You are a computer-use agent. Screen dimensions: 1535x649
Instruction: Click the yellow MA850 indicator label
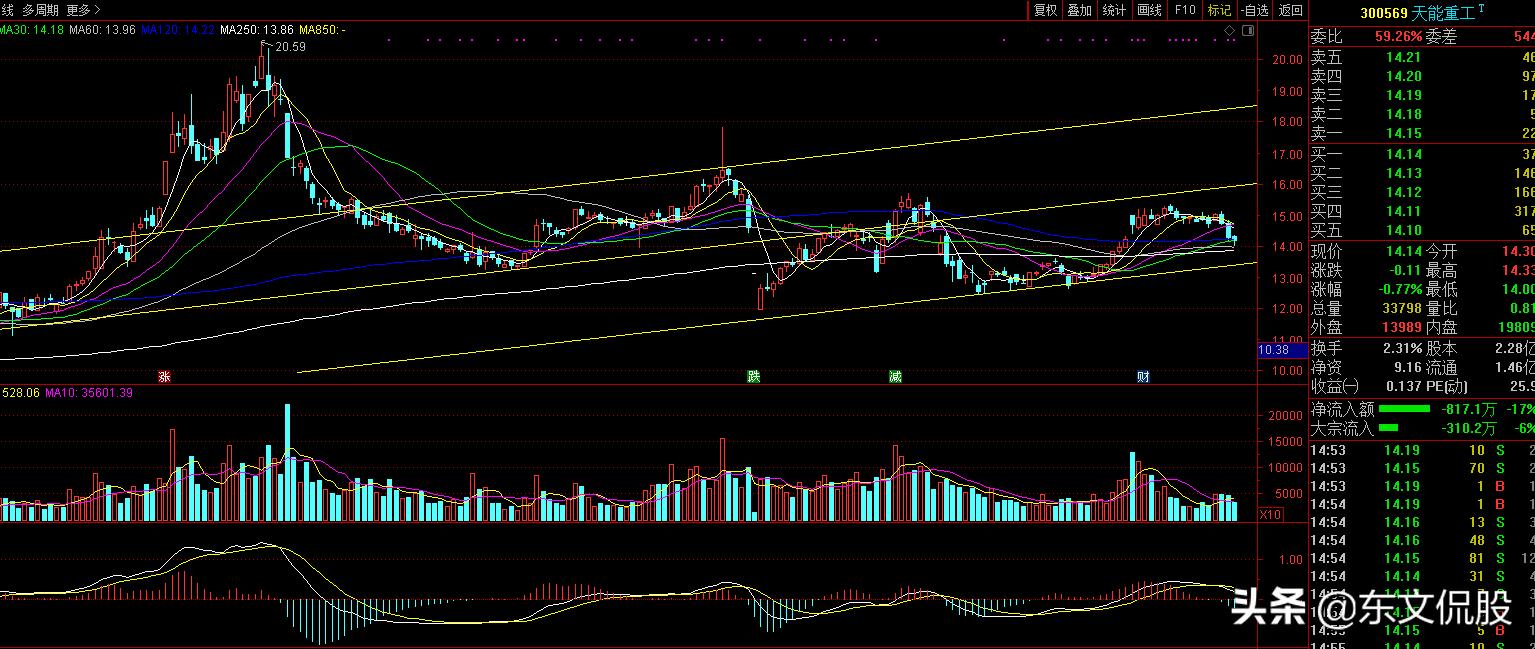point(322,30)
